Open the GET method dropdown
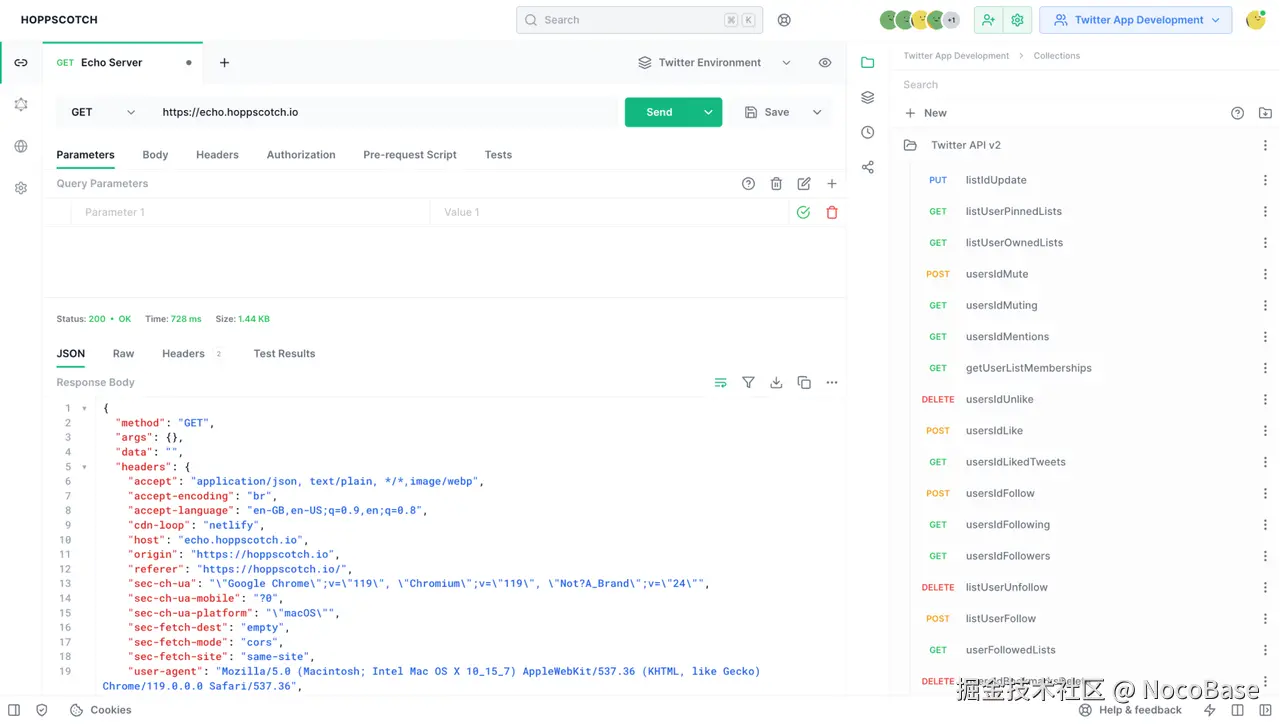1280x724 pixels. [103, 112]
